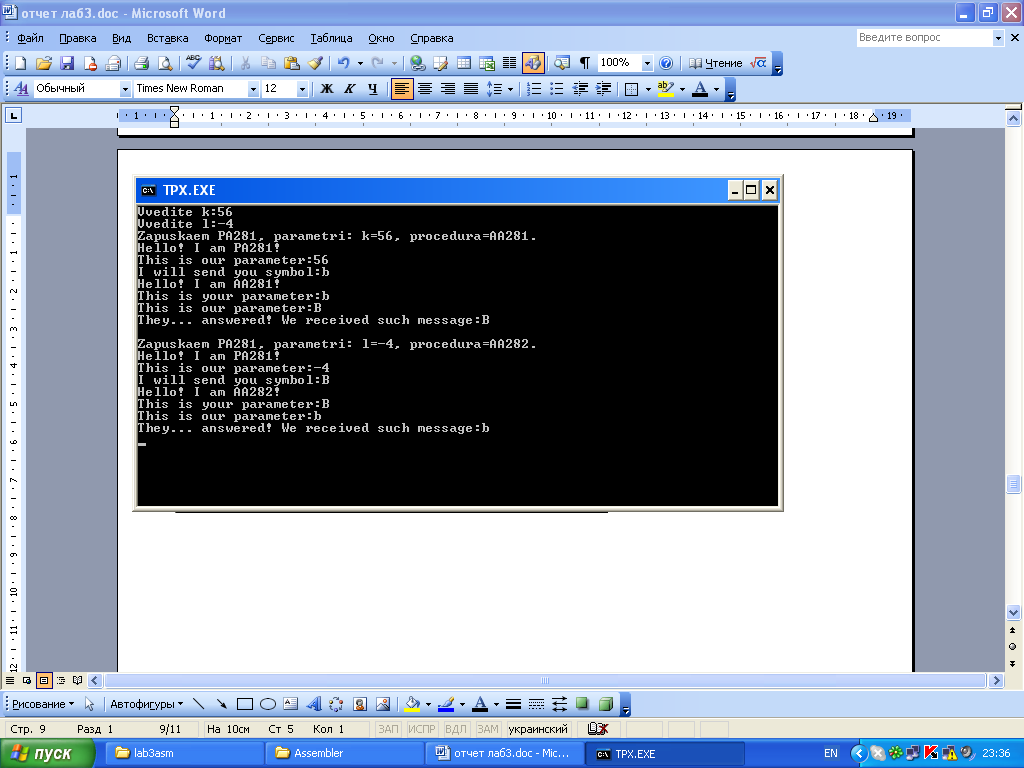
Task: Insert hyperlink globe icon
Action: (x=418, y=63)
